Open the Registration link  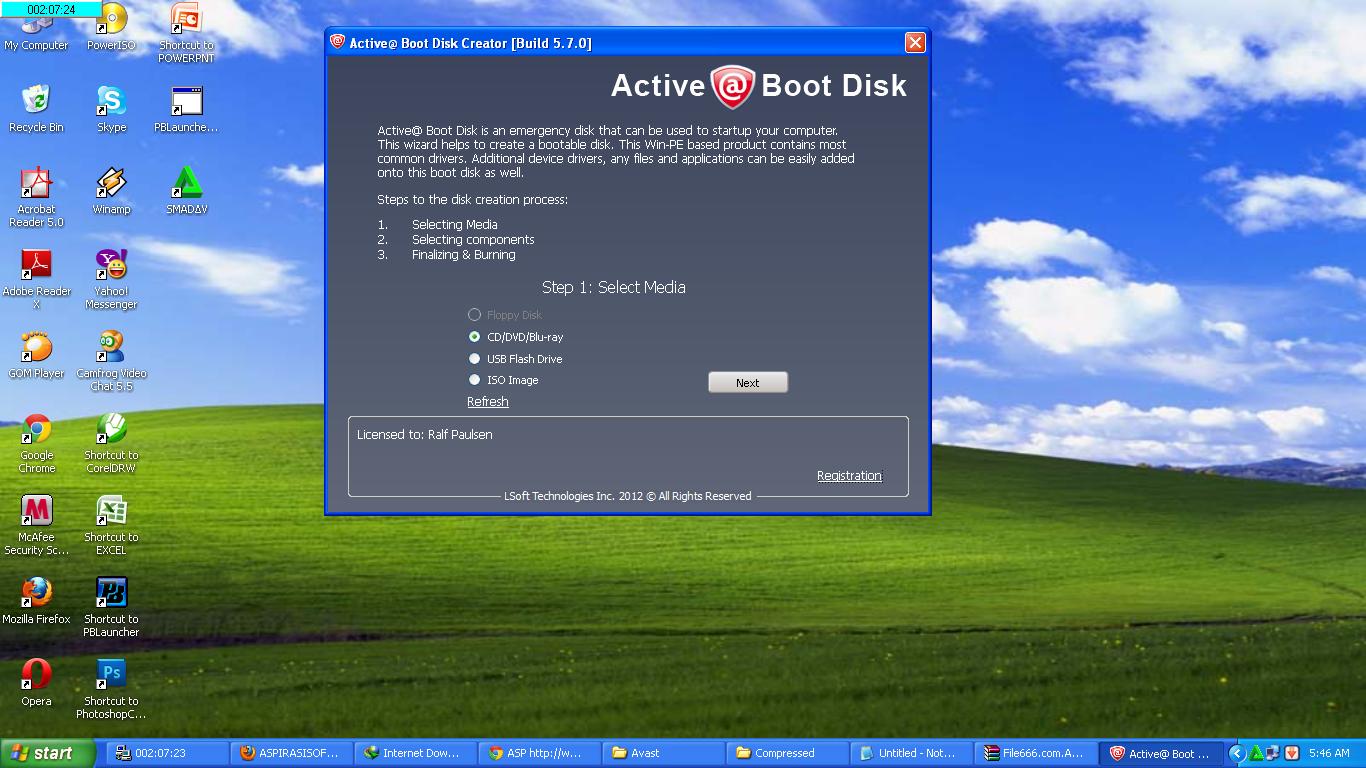coord(849,476)
